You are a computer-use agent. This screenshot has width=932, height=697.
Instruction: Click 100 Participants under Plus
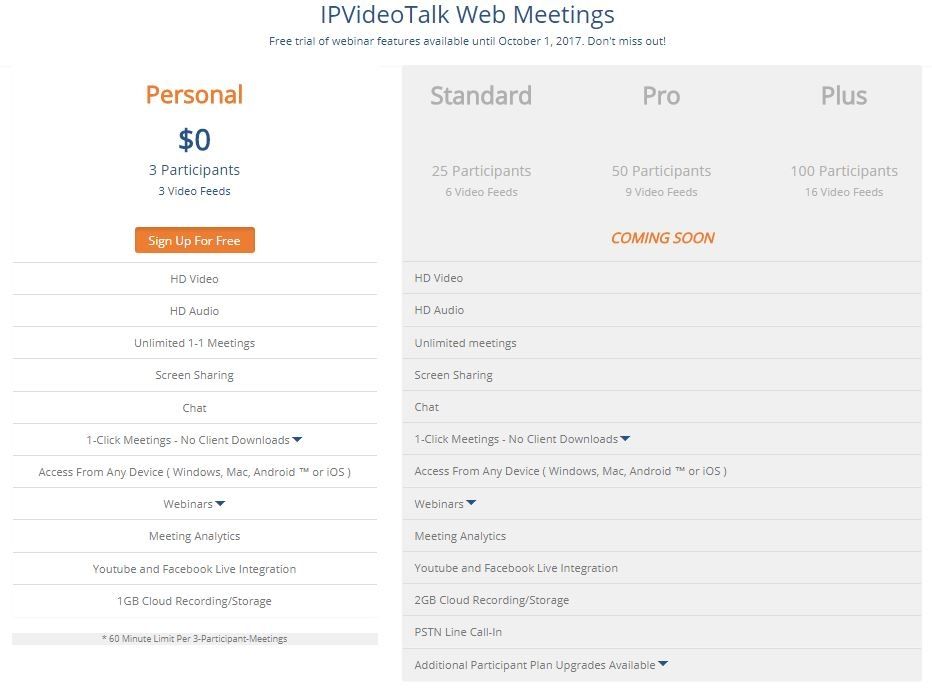click(843, 171)
